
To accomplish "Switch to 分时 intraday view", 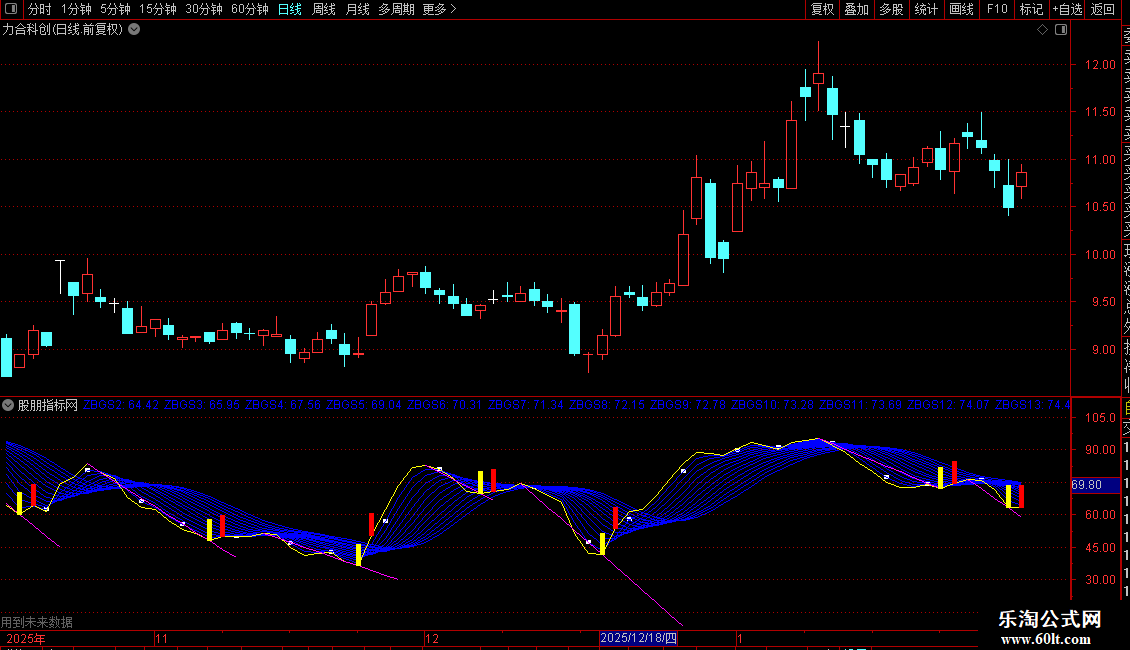I will click(x=40, y=9).
